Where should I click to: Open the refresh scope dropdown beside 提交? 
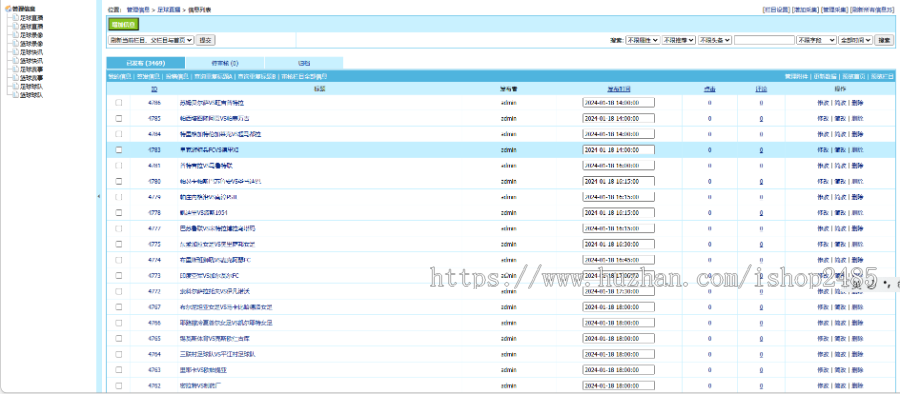pos(151,40)
